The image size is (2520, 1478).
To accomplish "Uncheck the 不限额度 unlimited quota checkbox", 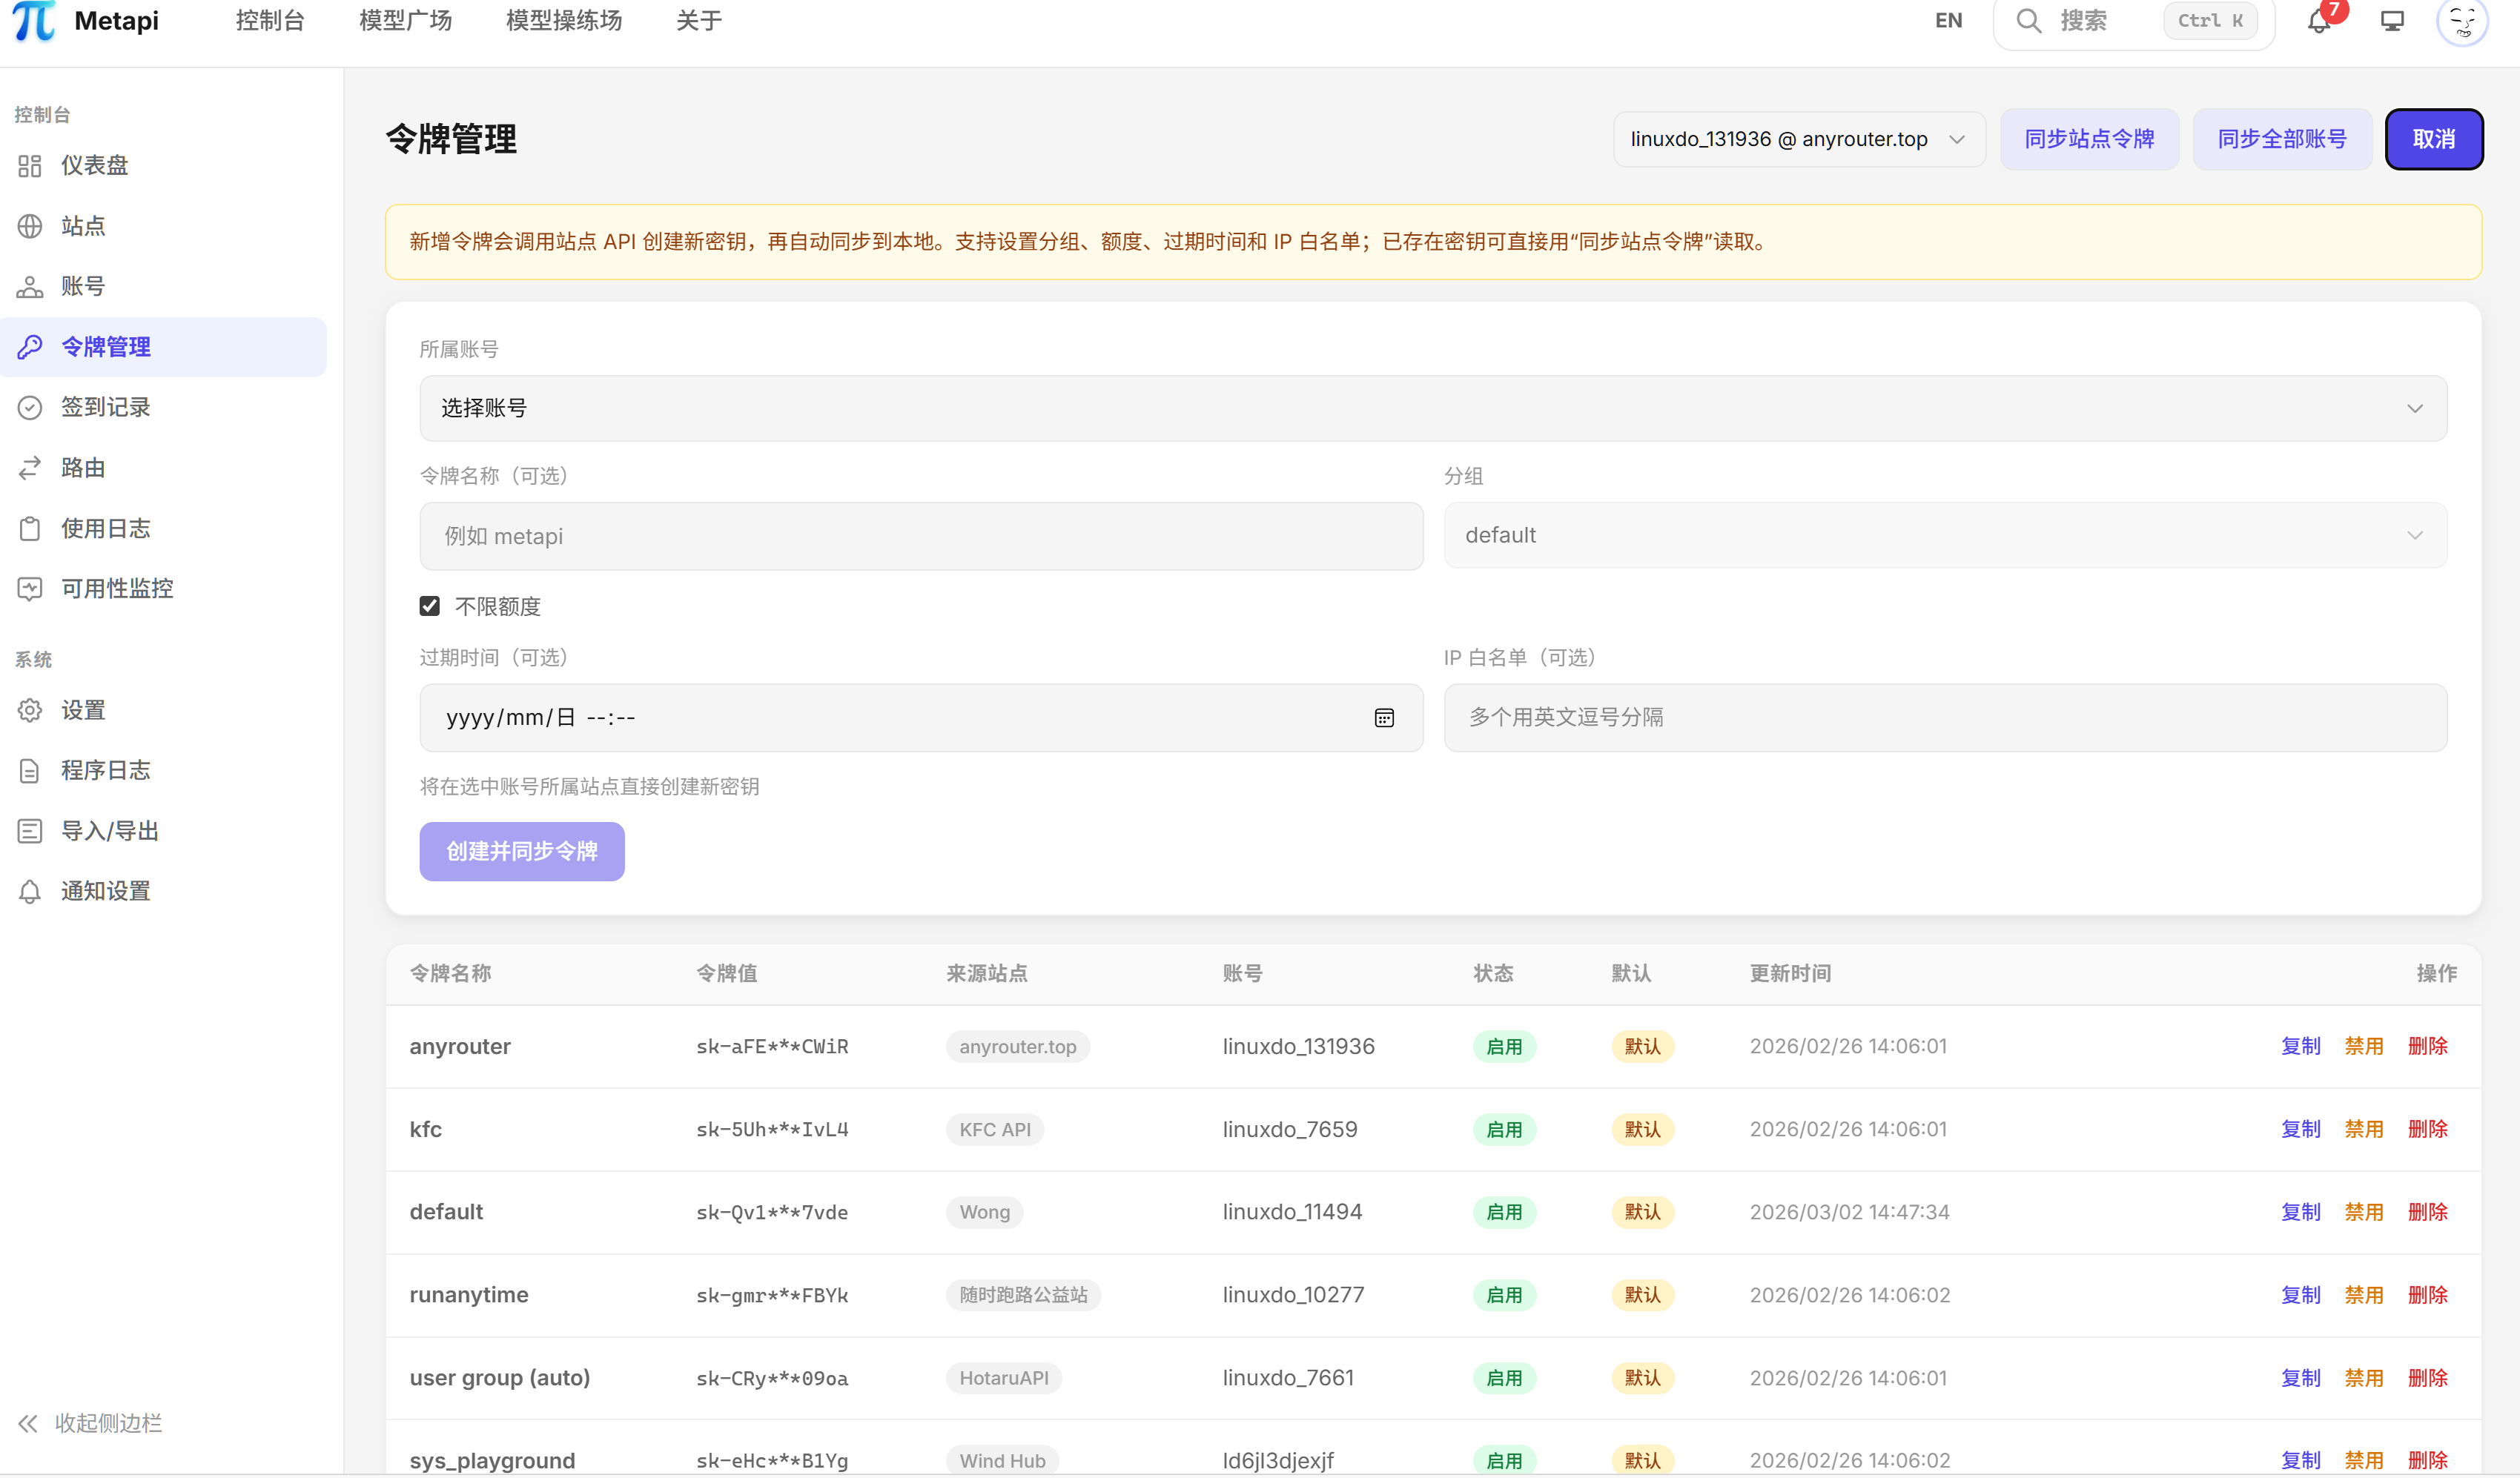I will (429, 605).
